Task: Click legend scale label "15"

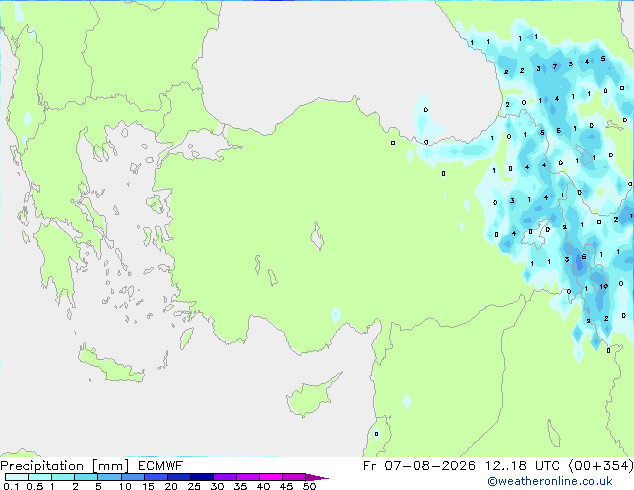Action: click(148, 486)
